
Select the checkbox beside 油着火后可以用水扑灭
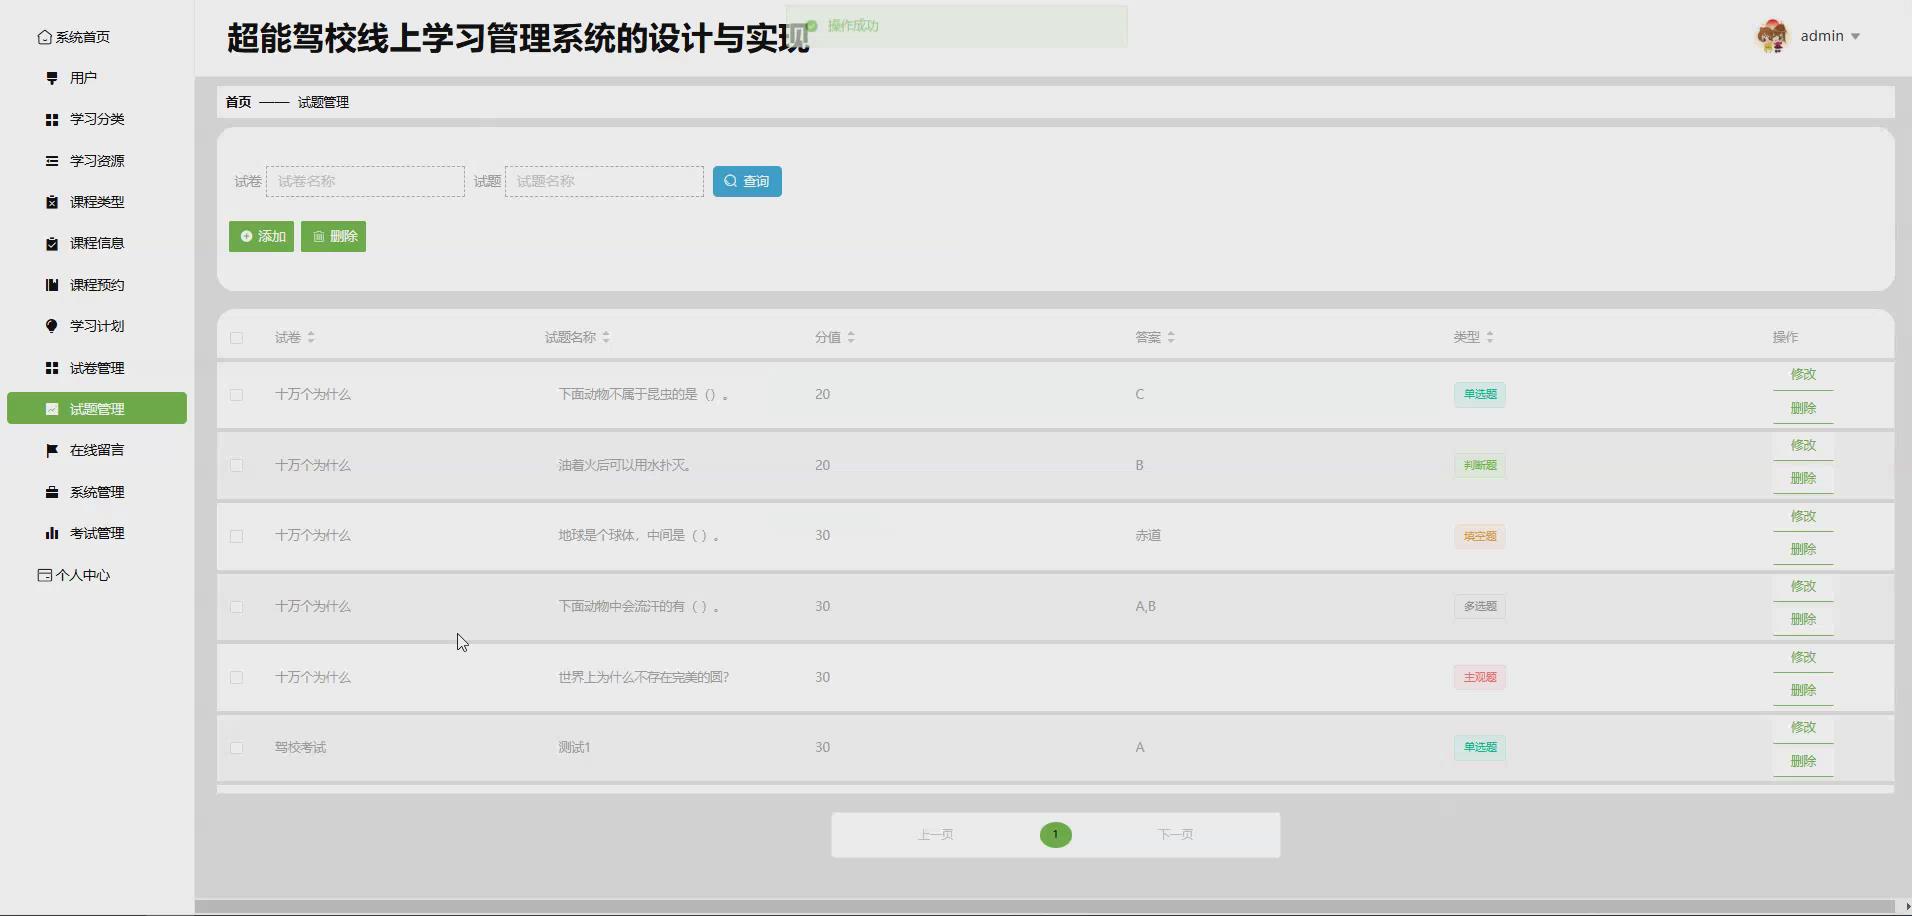click(x=236, y=465)
